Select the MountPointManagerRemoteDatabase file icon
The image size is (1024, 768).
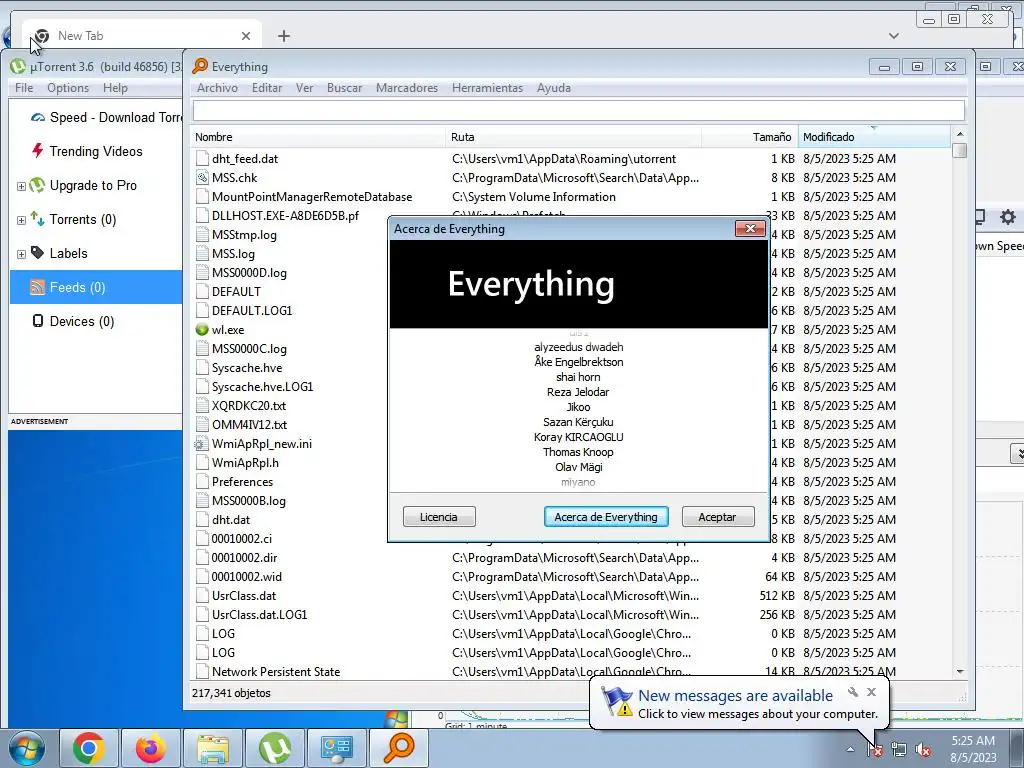(202, 197)
